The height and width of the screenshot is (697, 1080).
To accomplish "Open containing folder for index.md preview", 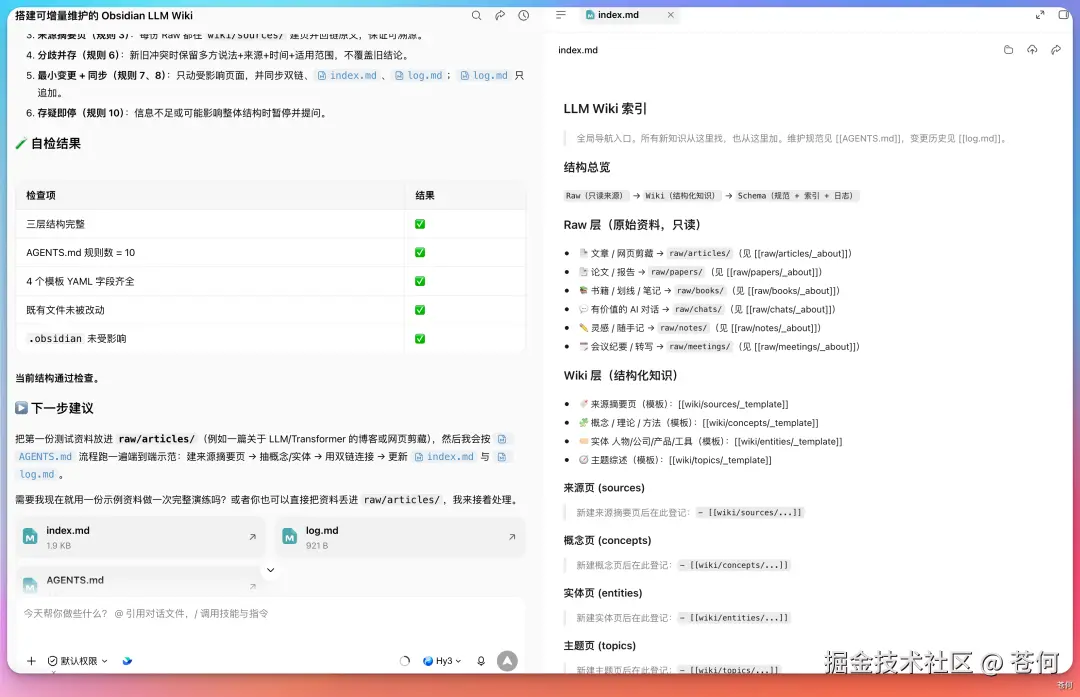I will [x=1008, y=50].
